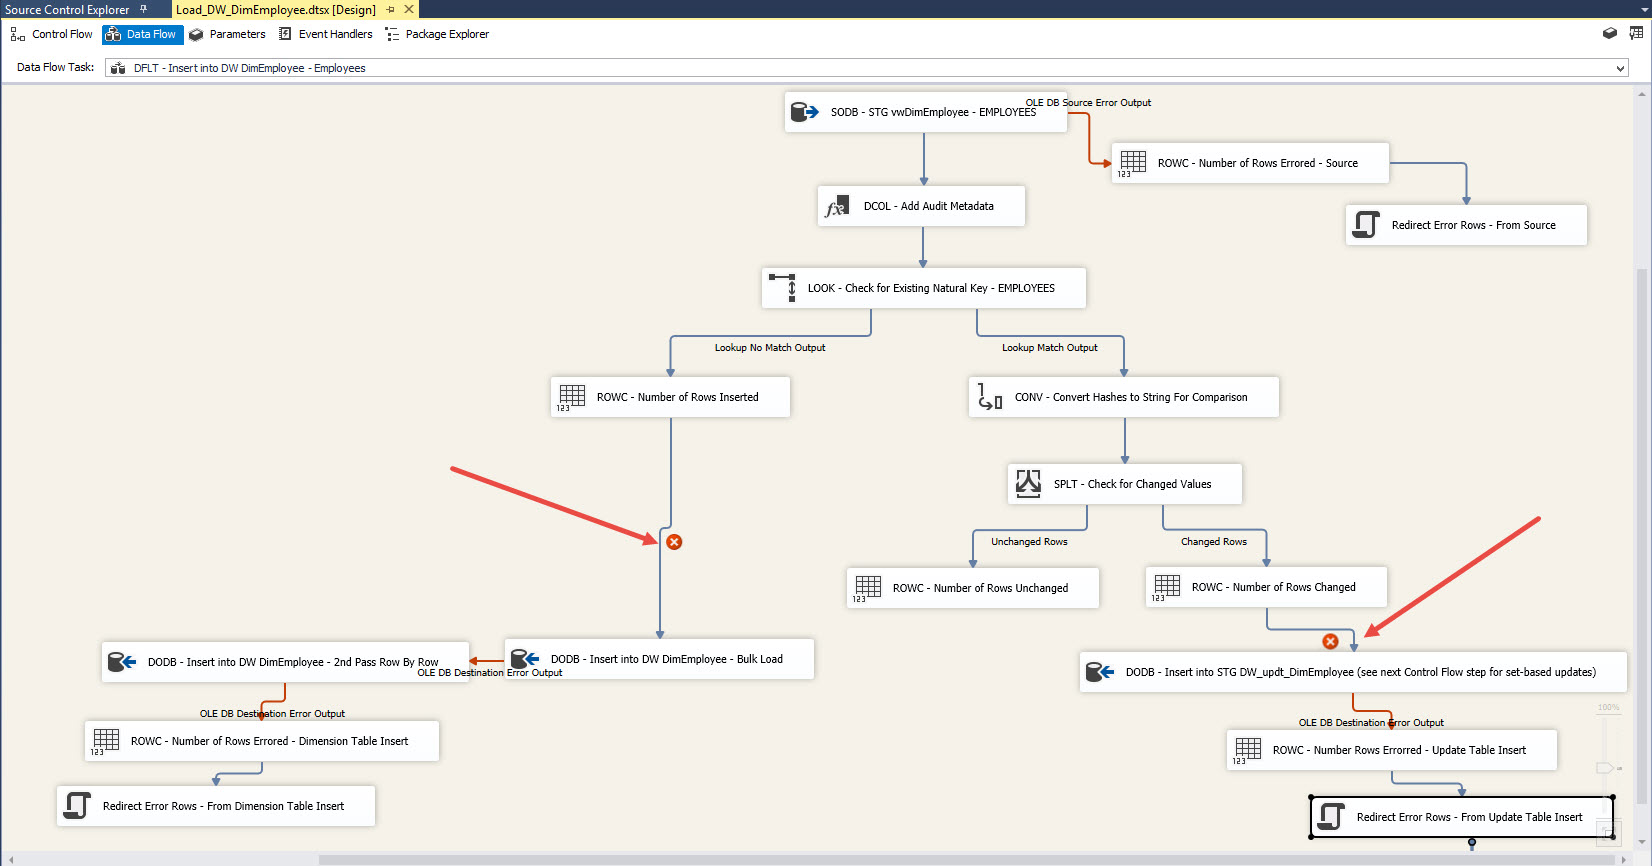Pin the Load_DW_DimEmployee.dtsx tab
The image size is (1652, 866).
pyautogui.click(x=391, y=9)
